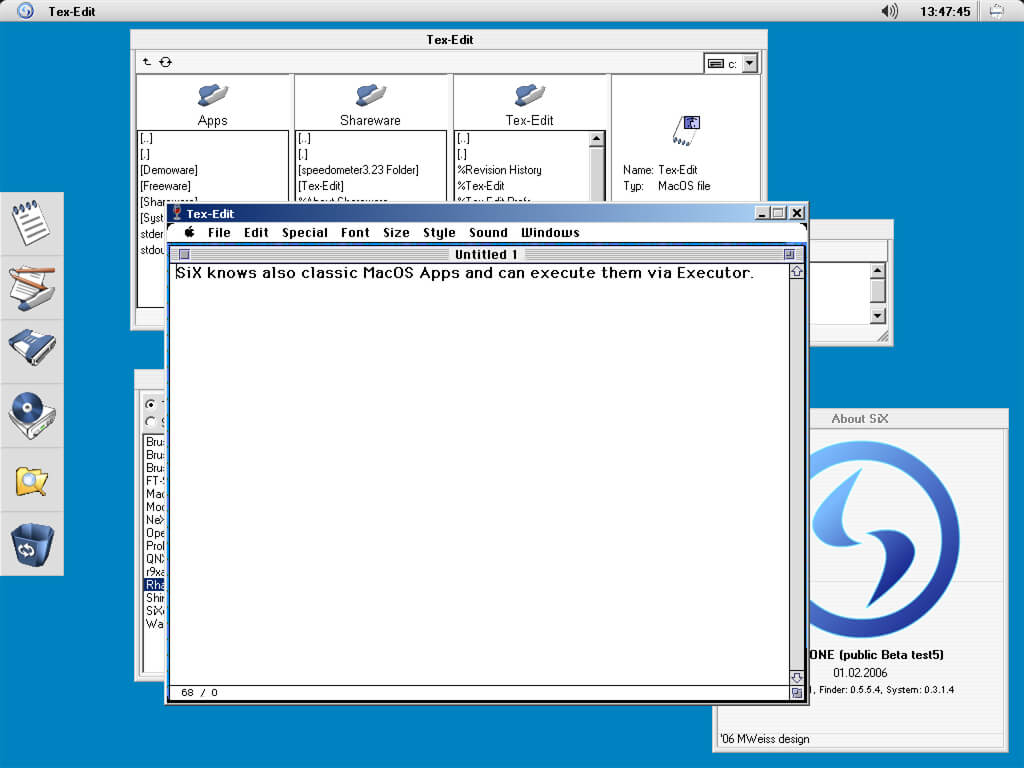The width and height of the screenshot is (1024, 768).
Task: Select the first radio button in lower-left window
Action: (x=150, y=404)
